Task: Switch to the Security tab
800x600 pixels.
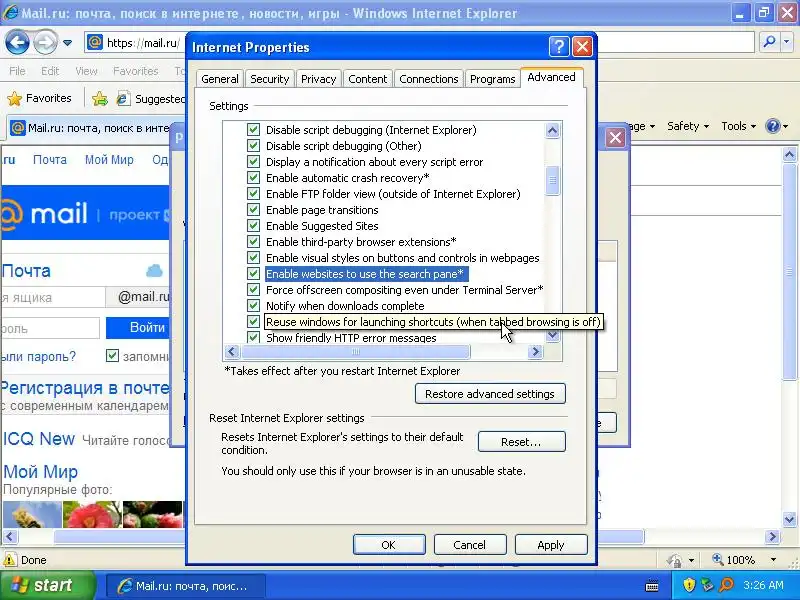Action: coord(269,79)
